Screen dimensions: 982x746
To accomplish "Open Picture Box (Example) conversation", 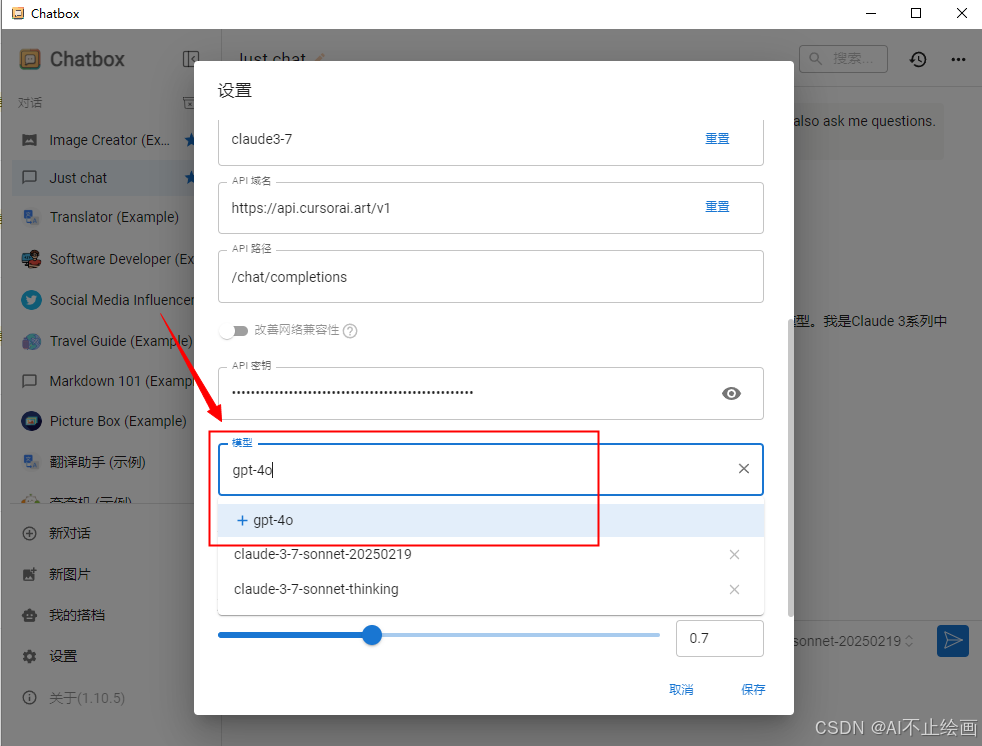I will [103, 421].
